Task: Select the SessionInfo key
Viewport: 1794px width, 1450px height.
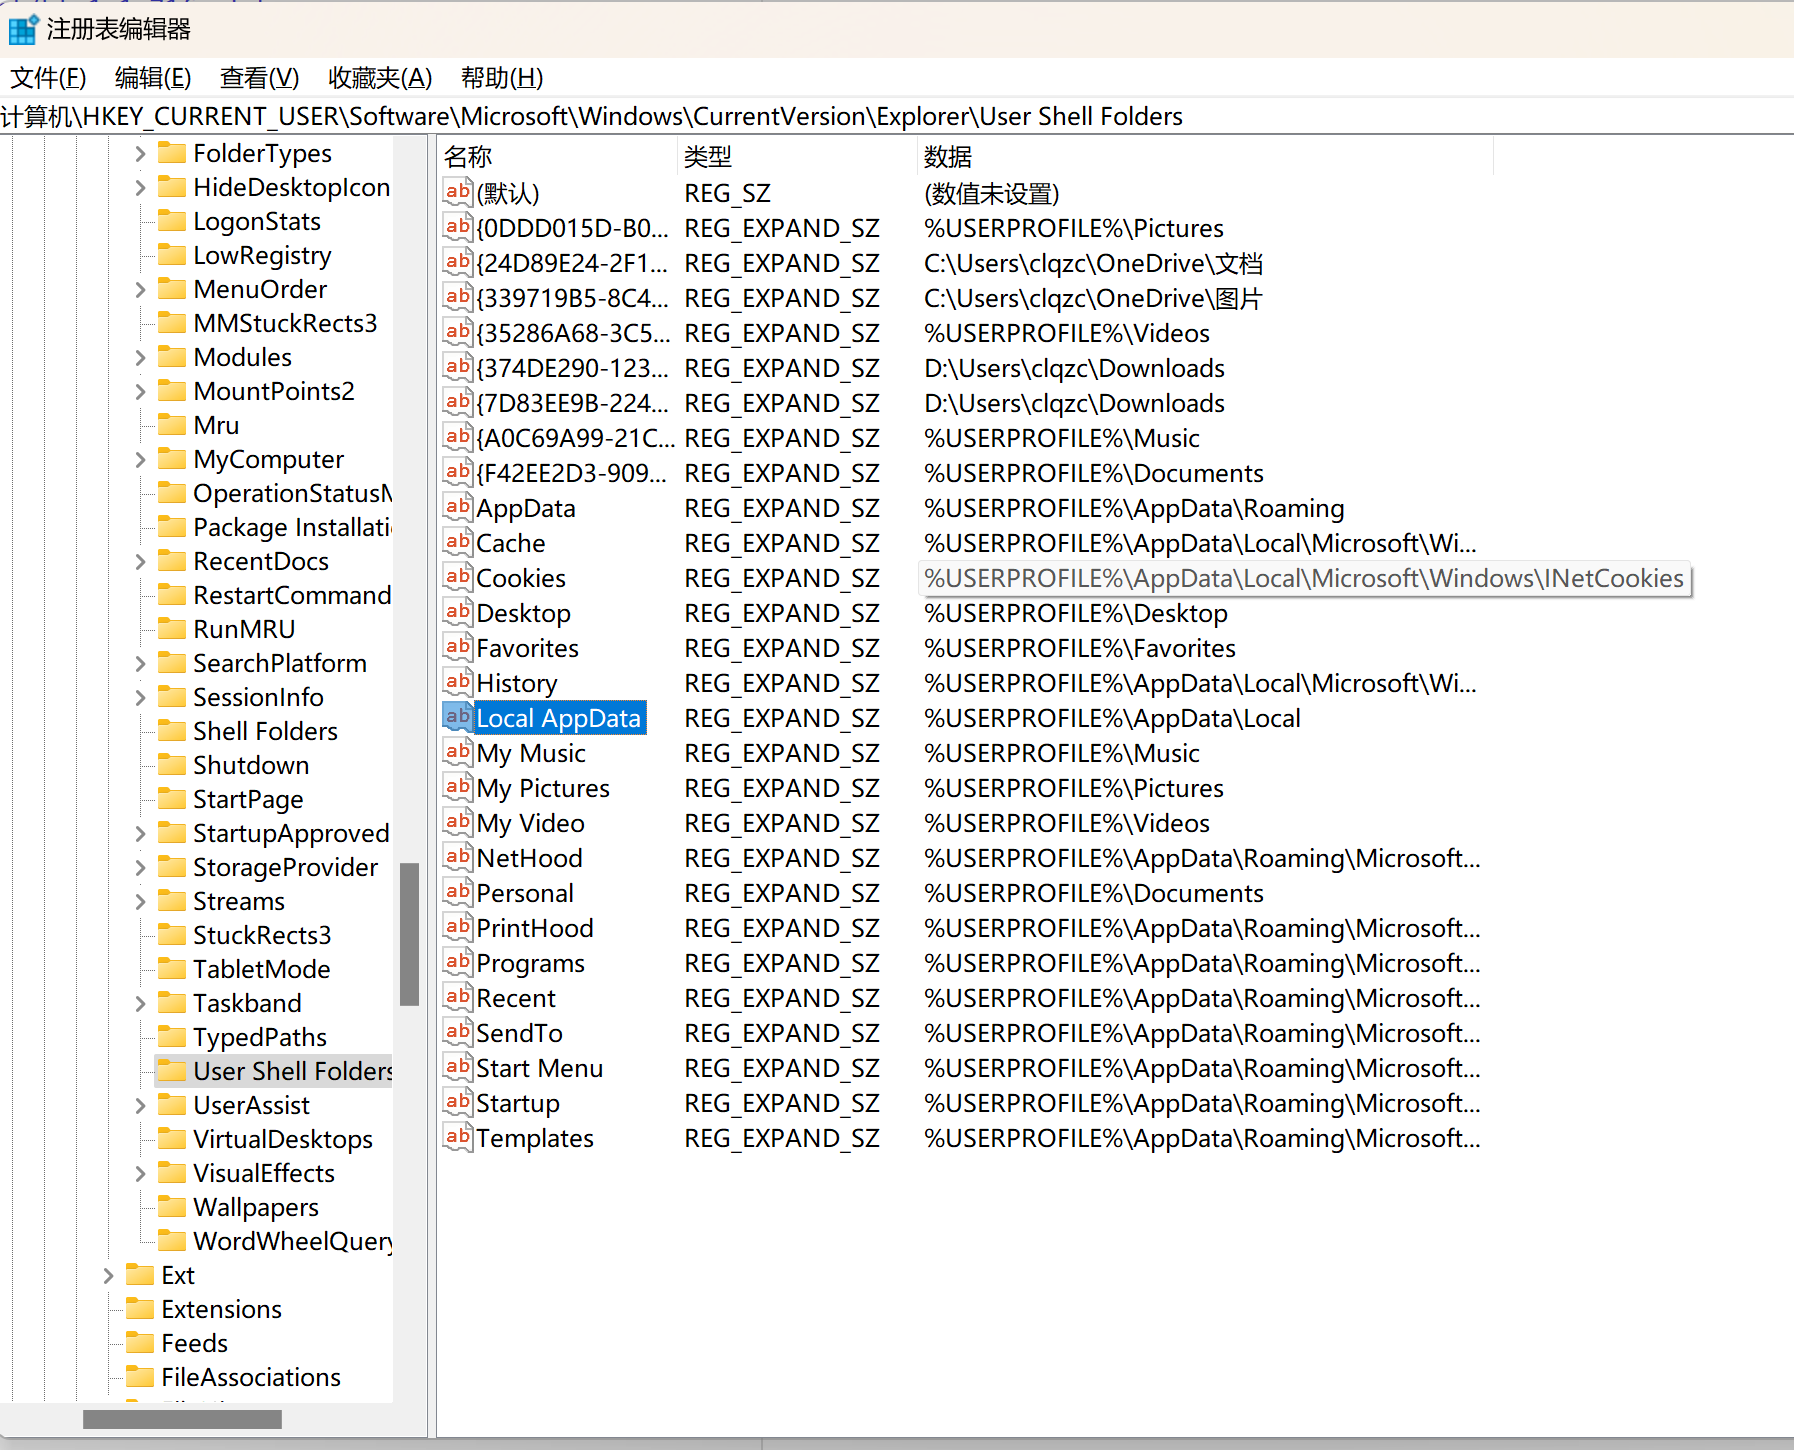Action: click(258, 697)
